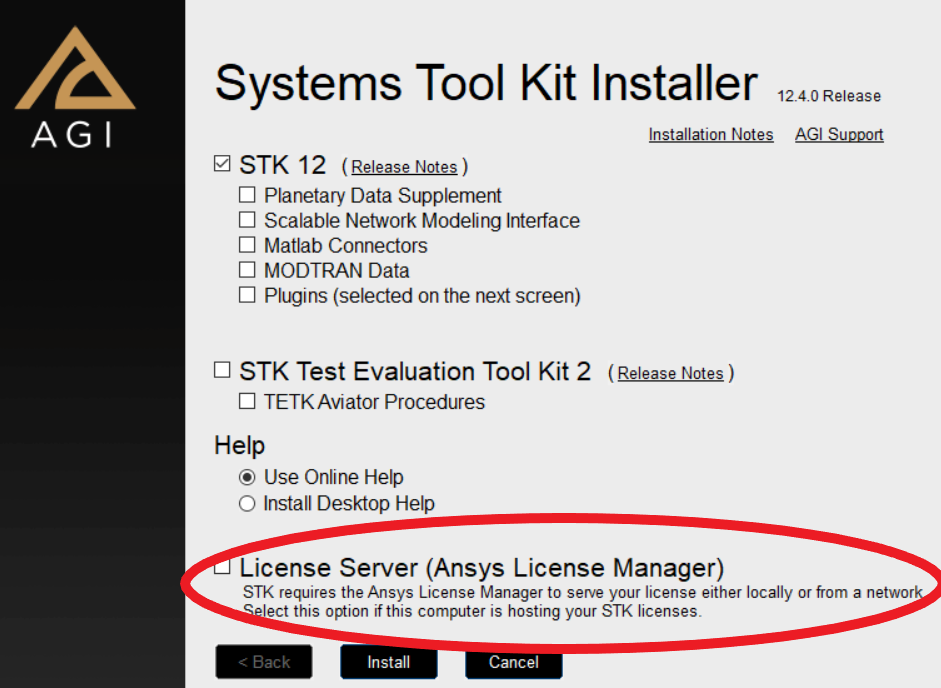Cancel the installer

tap(513, 662)
